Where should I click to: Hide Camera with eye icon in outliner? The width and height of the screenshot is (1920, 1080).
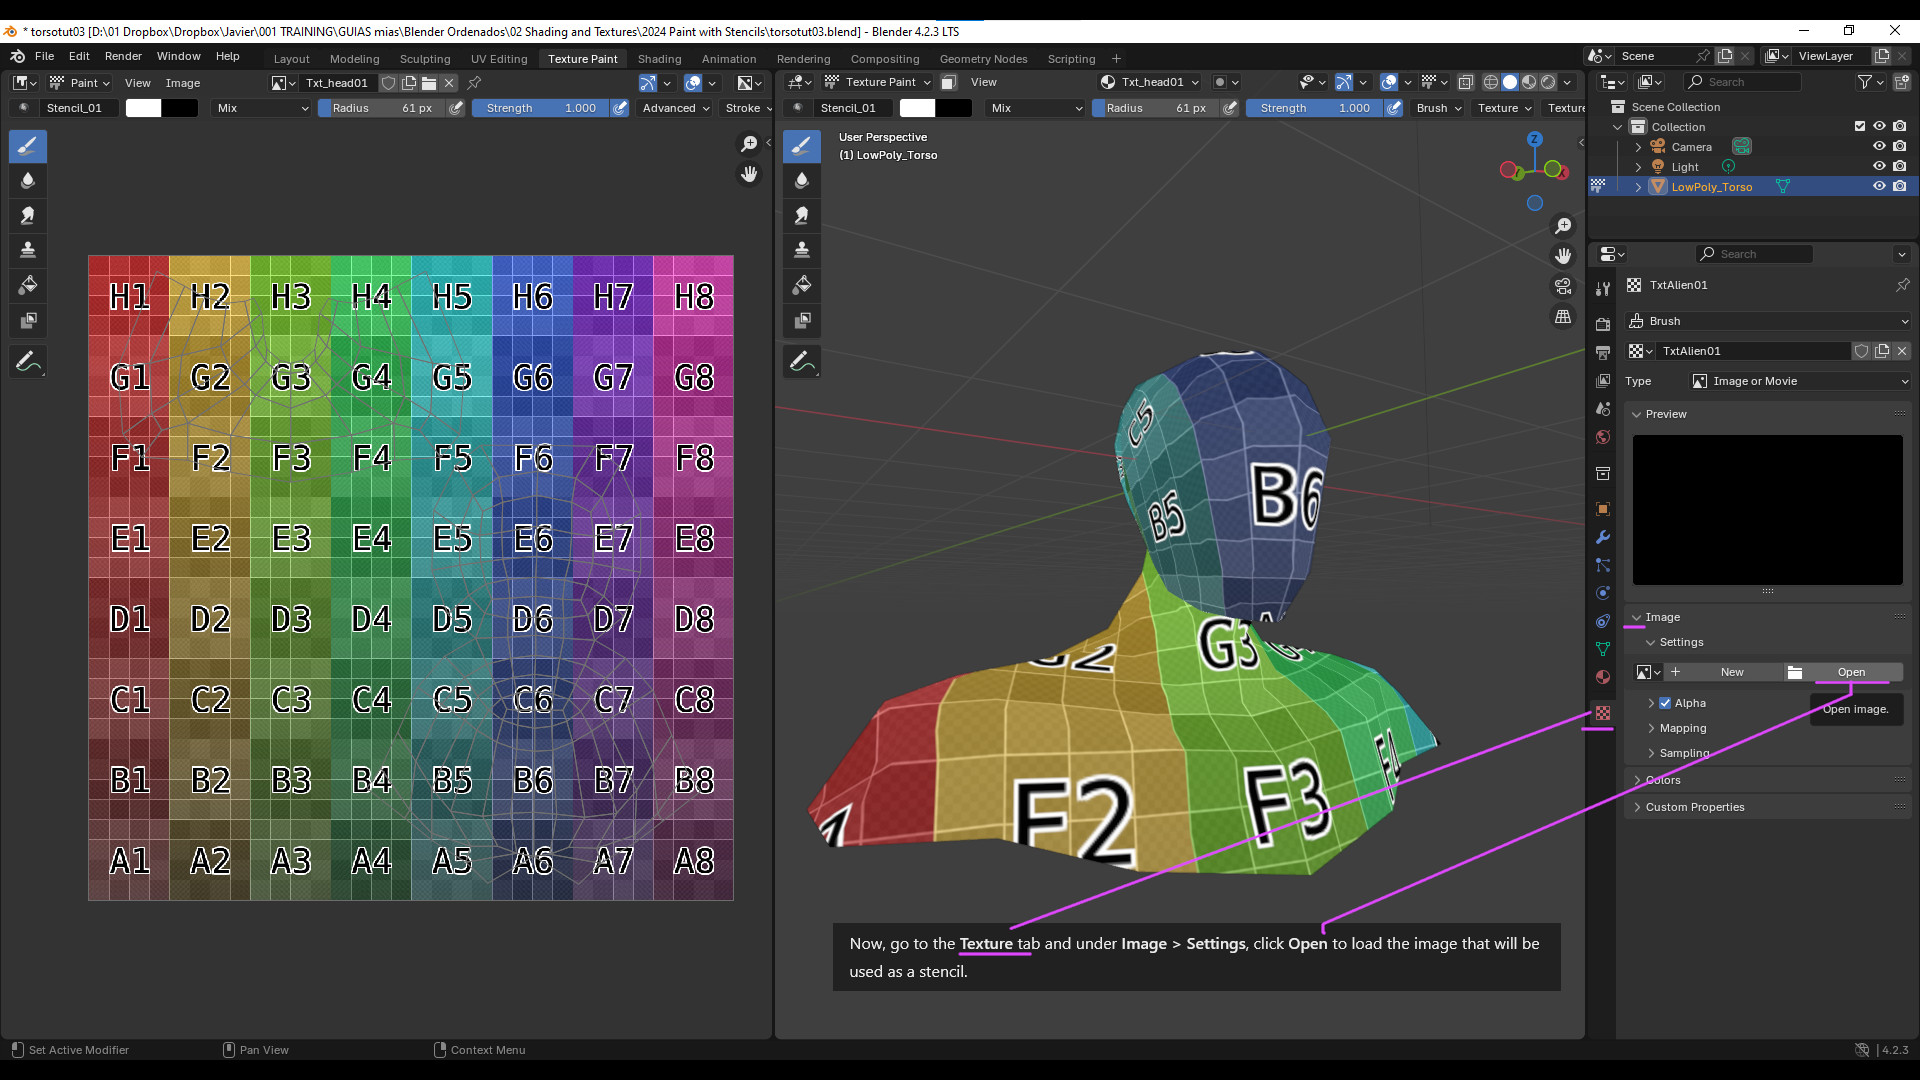click(x=1879, y=147)
